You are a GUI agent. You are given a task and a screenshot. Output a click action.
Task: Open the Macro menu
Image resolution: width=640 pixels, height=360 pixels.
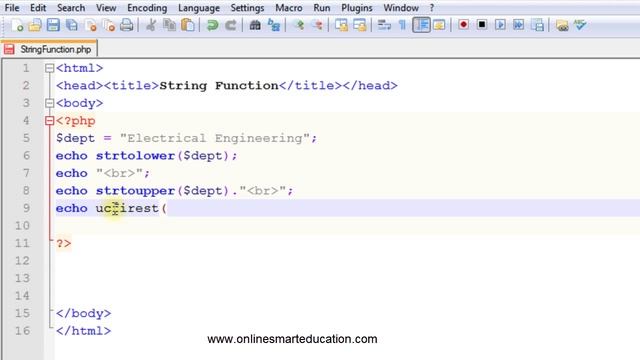click(289, 8)
